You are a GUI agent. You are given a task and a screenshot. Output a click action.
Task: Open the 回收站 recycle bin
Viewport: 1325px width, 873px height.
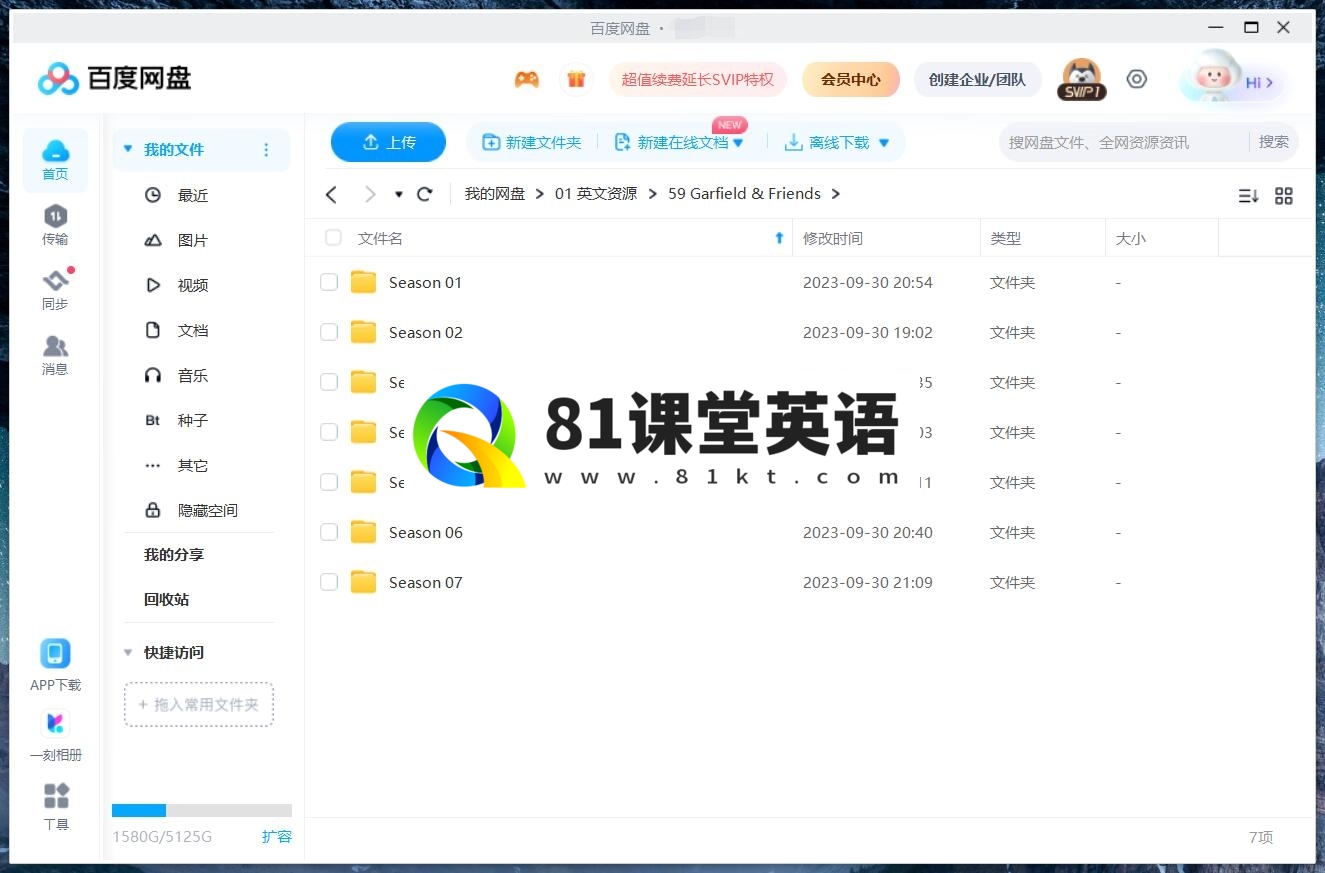pyautogui.click(x=166, y=600)
